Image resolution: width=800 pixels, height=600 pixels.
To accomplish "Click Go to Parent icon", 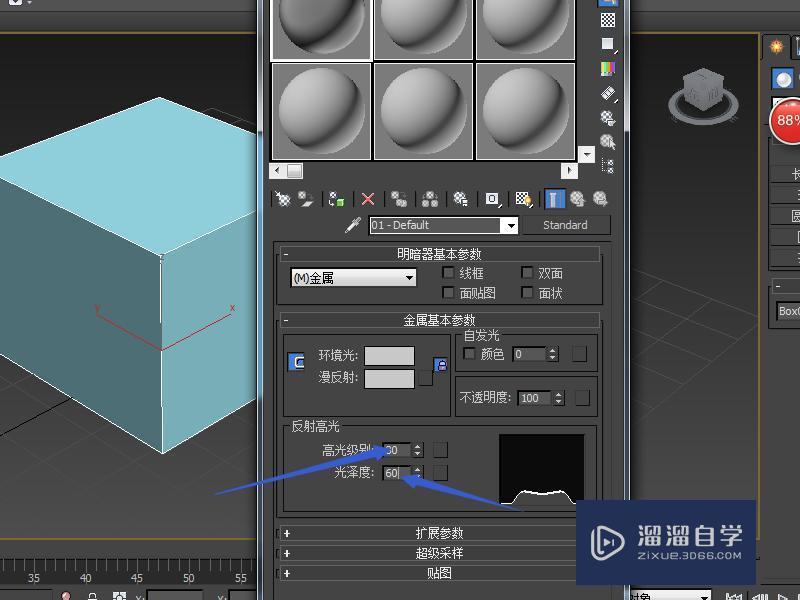I will click(x=577, y=198).
